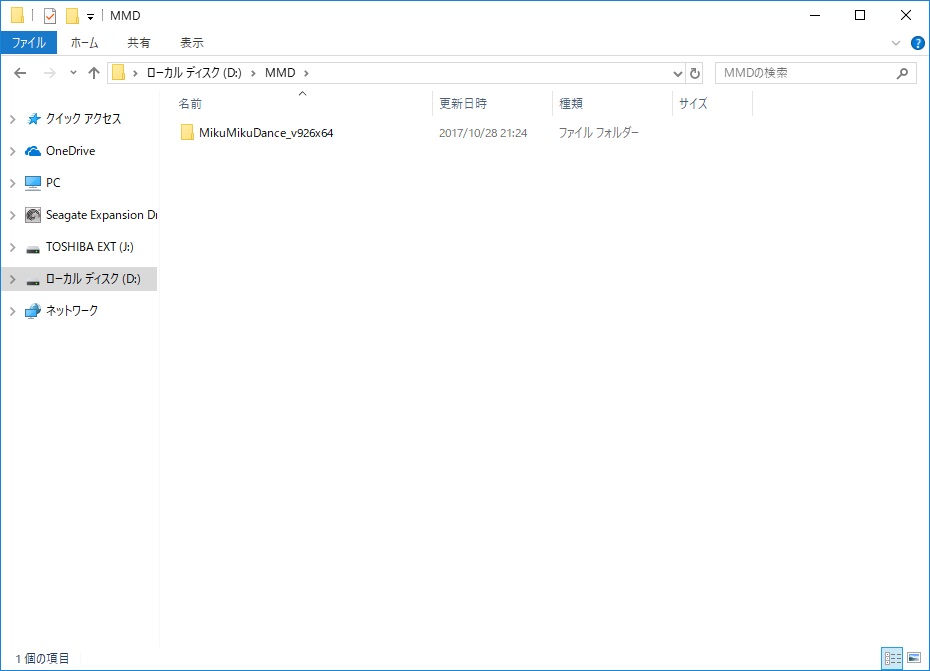Expand the ribbon with the chevron
This screenshot has height=671, width=930.
coord(896,43)
